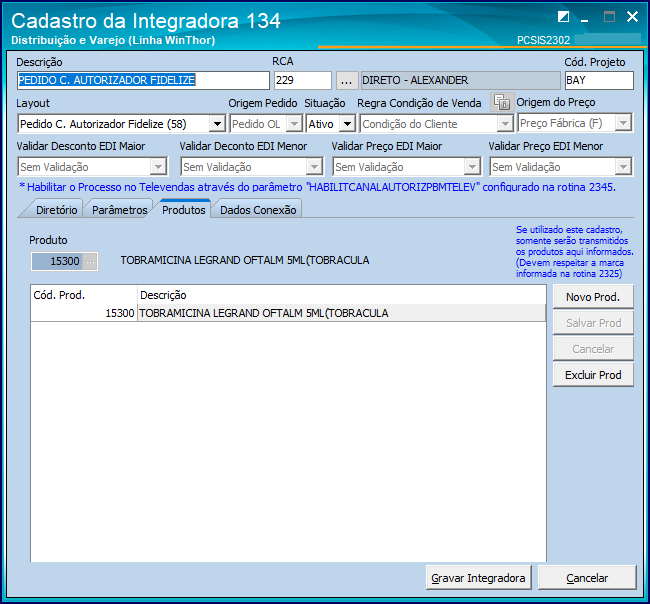Click the PCSIS2302 label in header
This screenshot has height=604, width=650.
(x=543, y=40)
